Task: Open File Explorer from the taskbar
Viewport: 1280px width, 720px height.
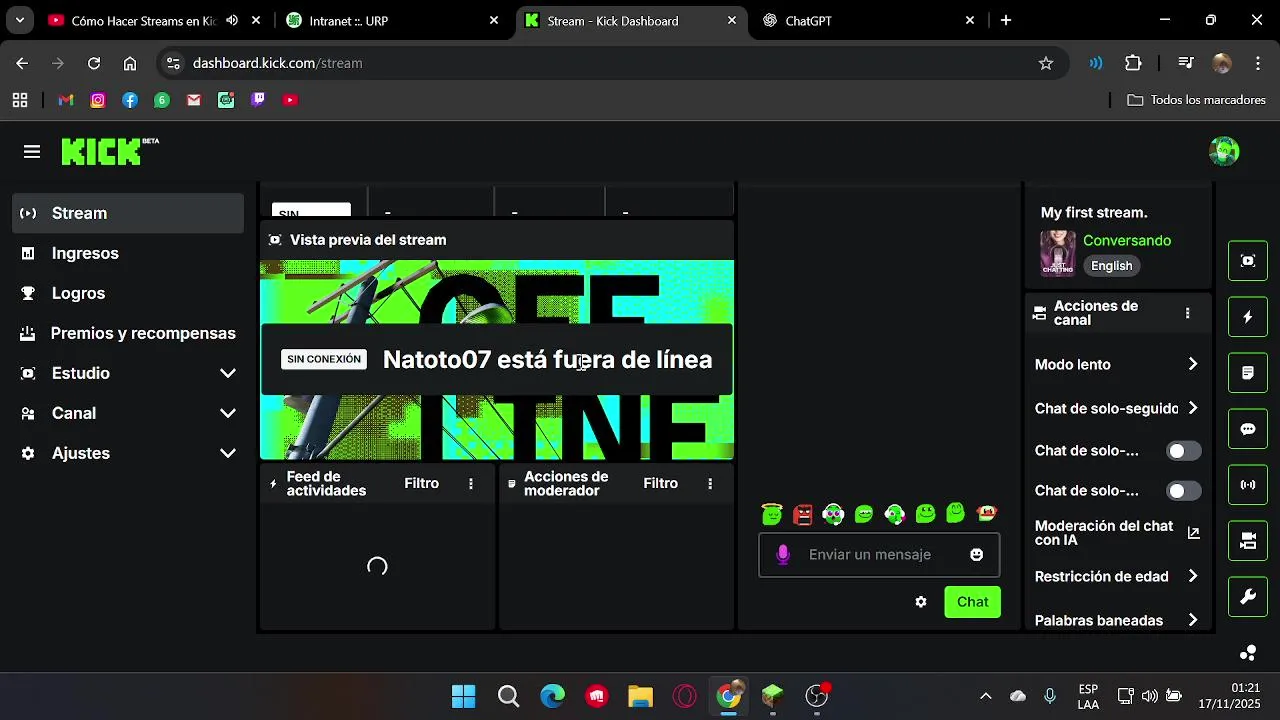Action: pyautogui.click(x=640, y=696)
